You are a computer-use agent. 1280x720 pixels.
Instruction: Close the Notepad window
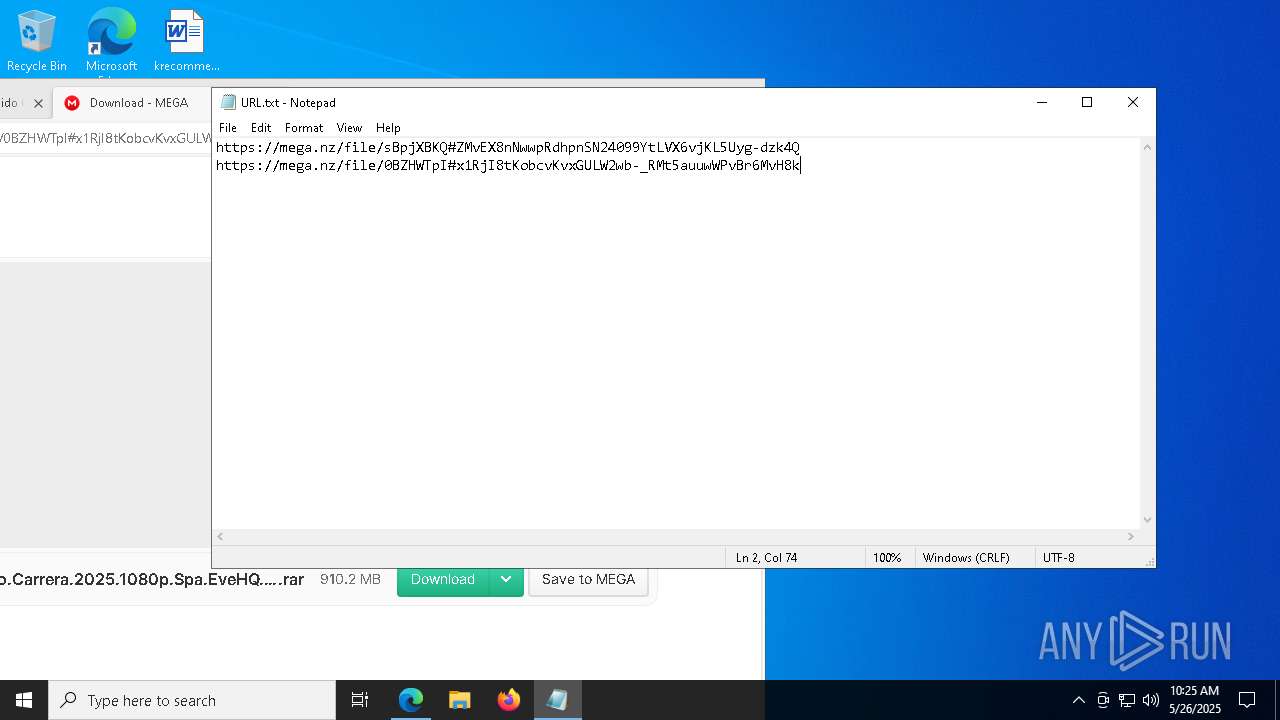pos(1133,102)
